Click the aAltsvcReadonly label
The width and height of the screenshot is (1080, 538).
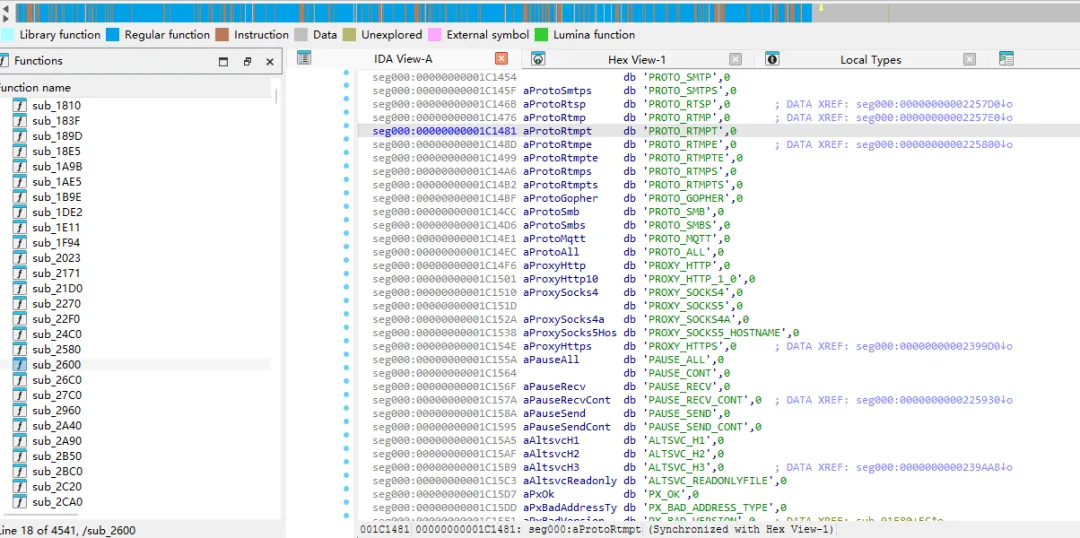click(x=570, y=480)
